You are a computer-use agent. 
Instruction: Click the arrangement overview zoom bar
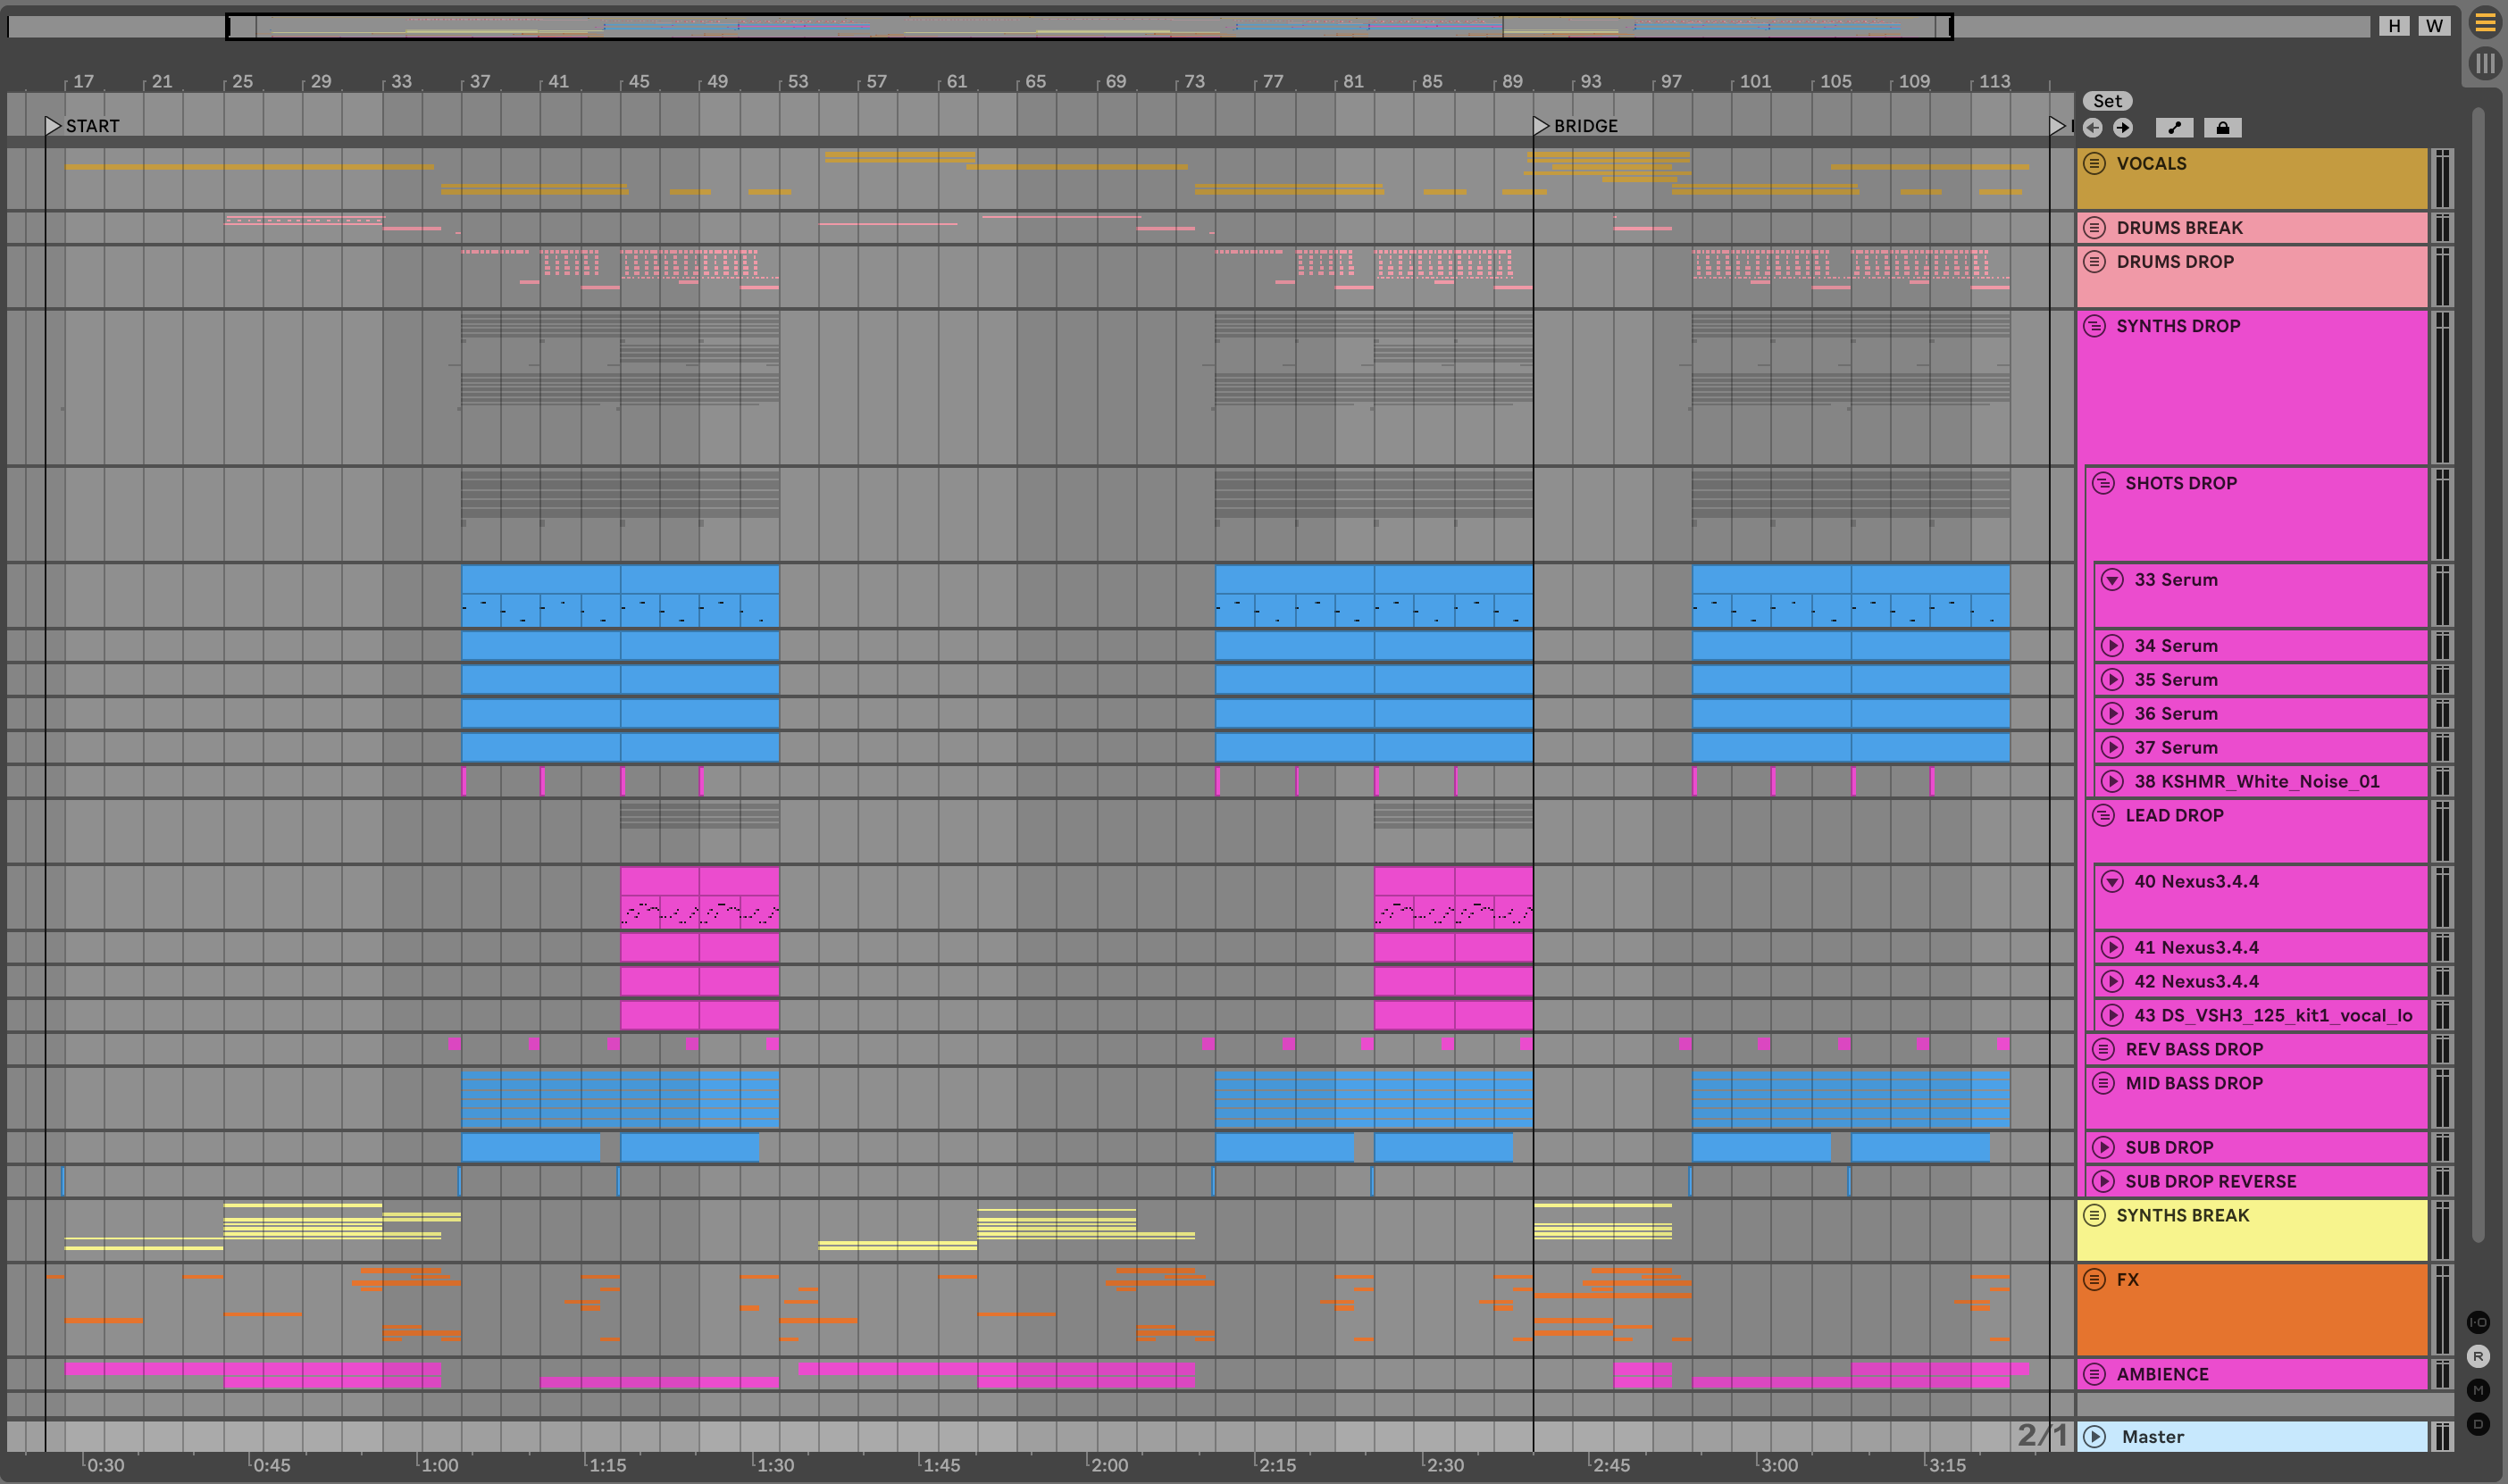pos(1088,26)
